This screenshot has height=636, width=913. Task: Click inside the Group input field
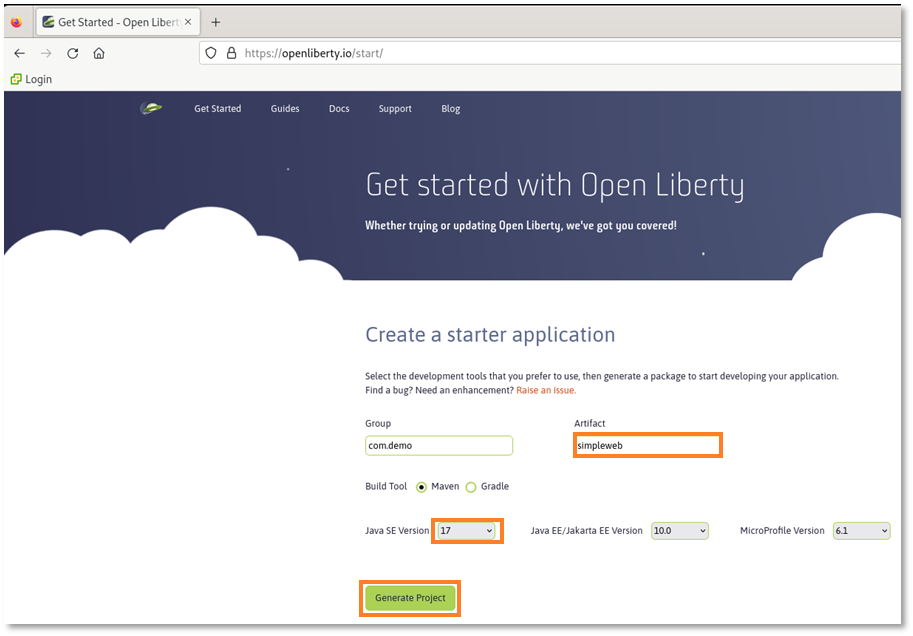438,445
